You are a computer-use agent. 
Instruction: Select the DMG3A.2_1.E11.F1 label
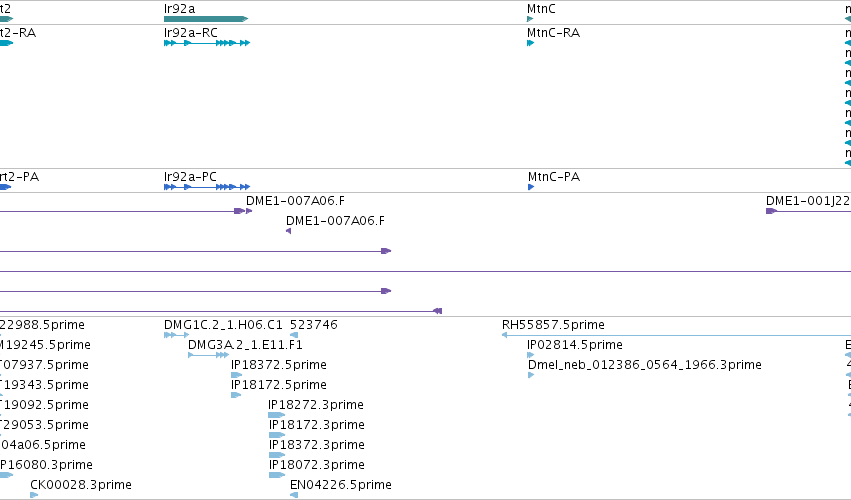coord(245,345)
